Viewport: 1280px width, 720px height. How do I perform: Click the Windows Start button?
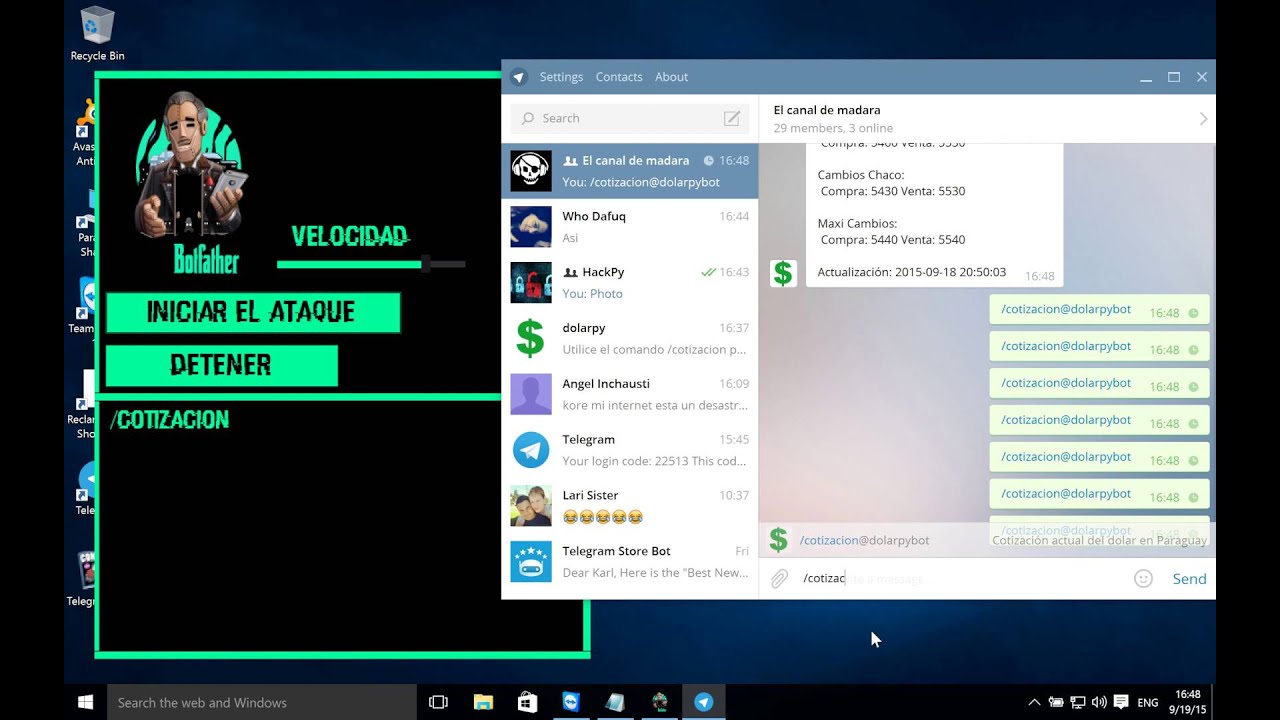(x=86, y=702)
